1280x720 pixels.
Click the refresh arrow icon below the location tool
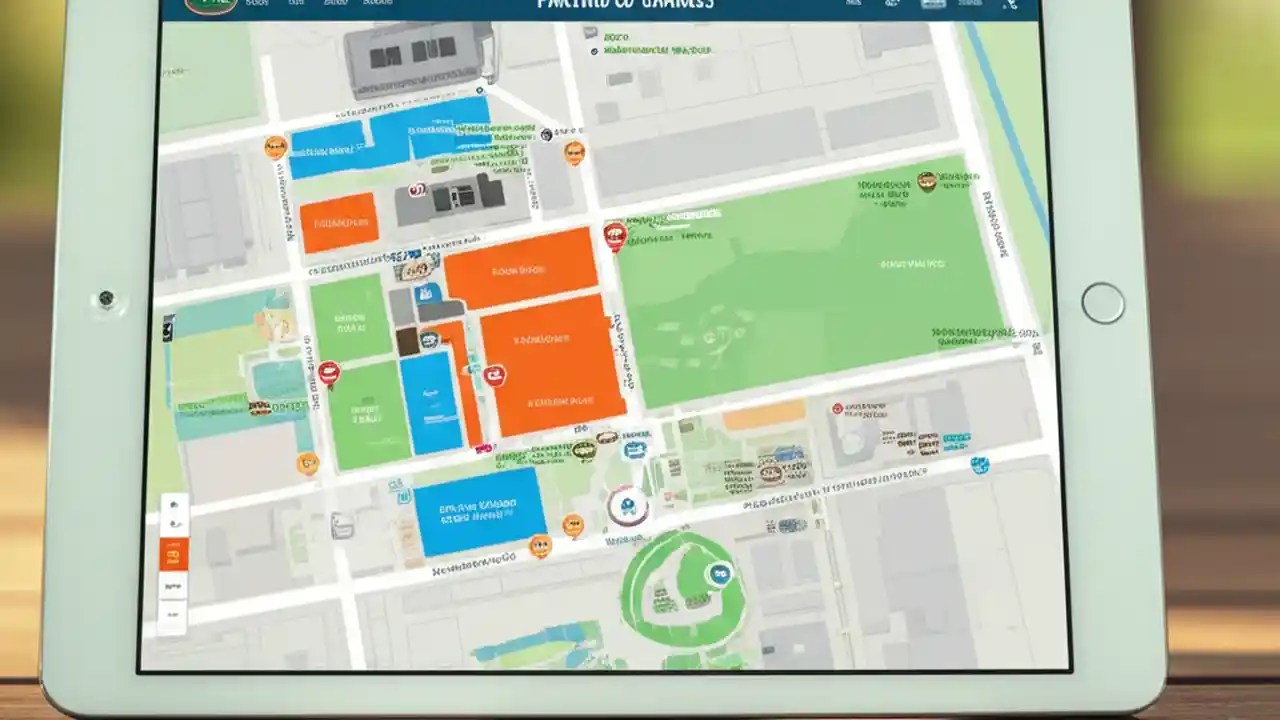tap(175, 525)
